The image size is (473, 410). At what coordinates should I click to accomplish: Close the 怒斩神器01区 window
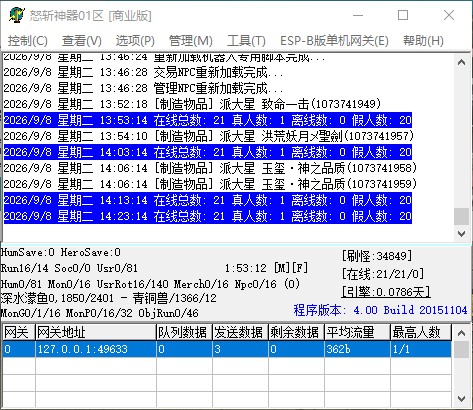pyautogui.click(x=449, y=15)
